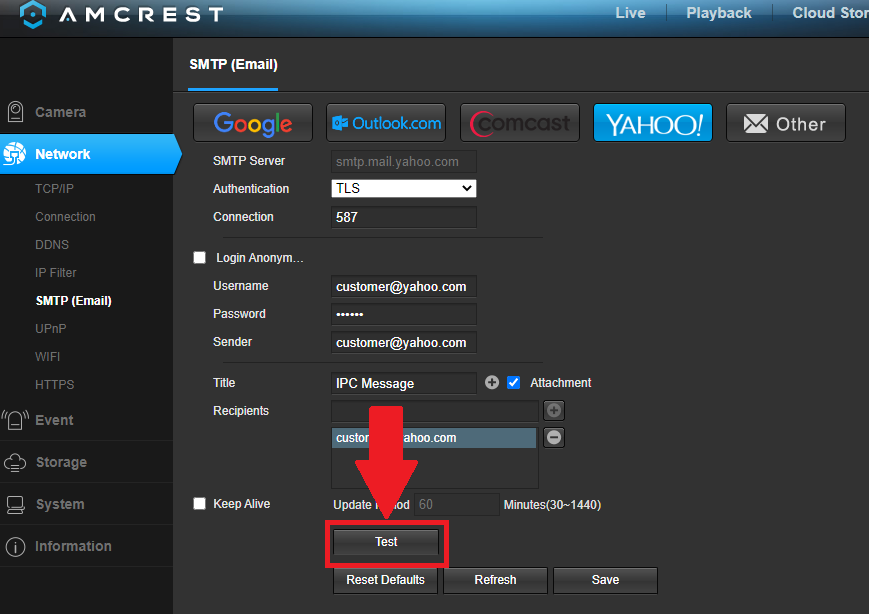The image size is (869, 614).
Task: Open the Playback tab
Action: tap(719, 13)
